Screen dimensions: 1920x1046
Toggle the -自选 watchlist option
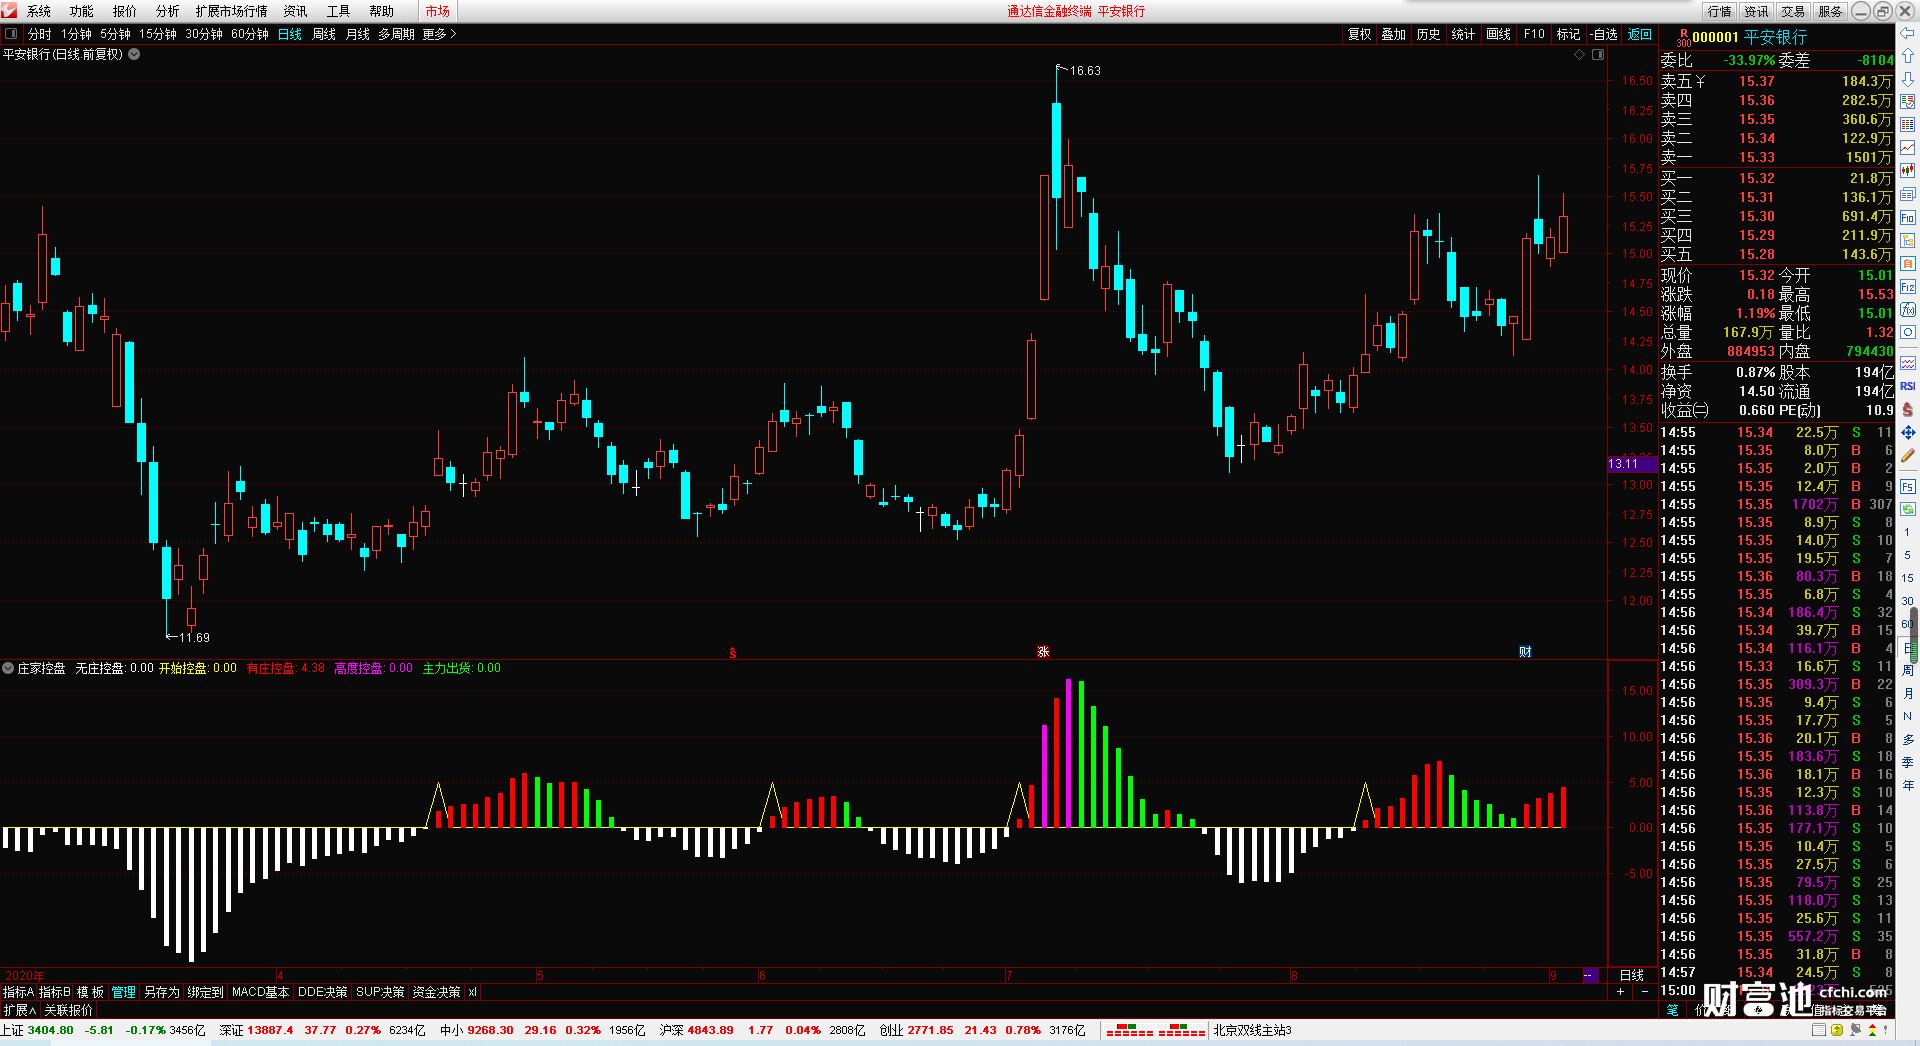coord(1604,34)
